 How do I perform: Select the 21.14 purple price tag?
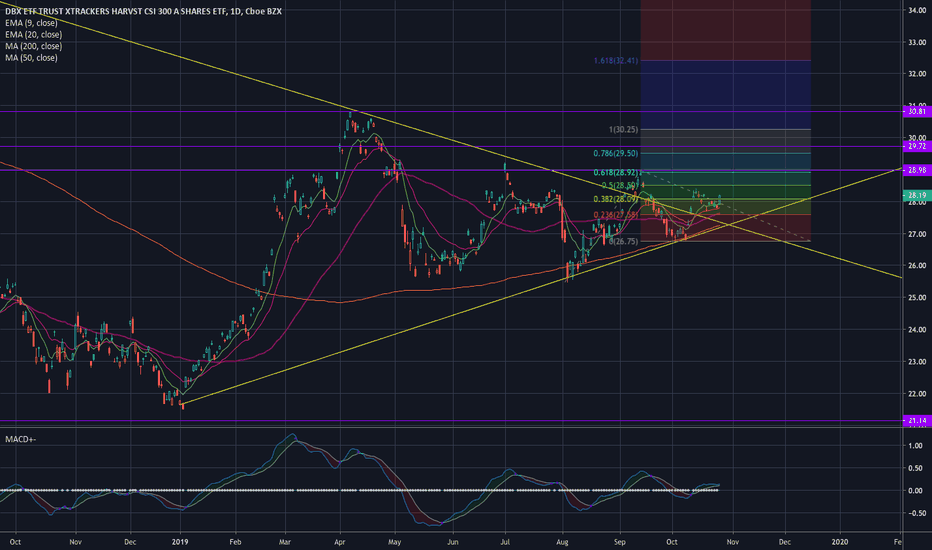point(915,420)
